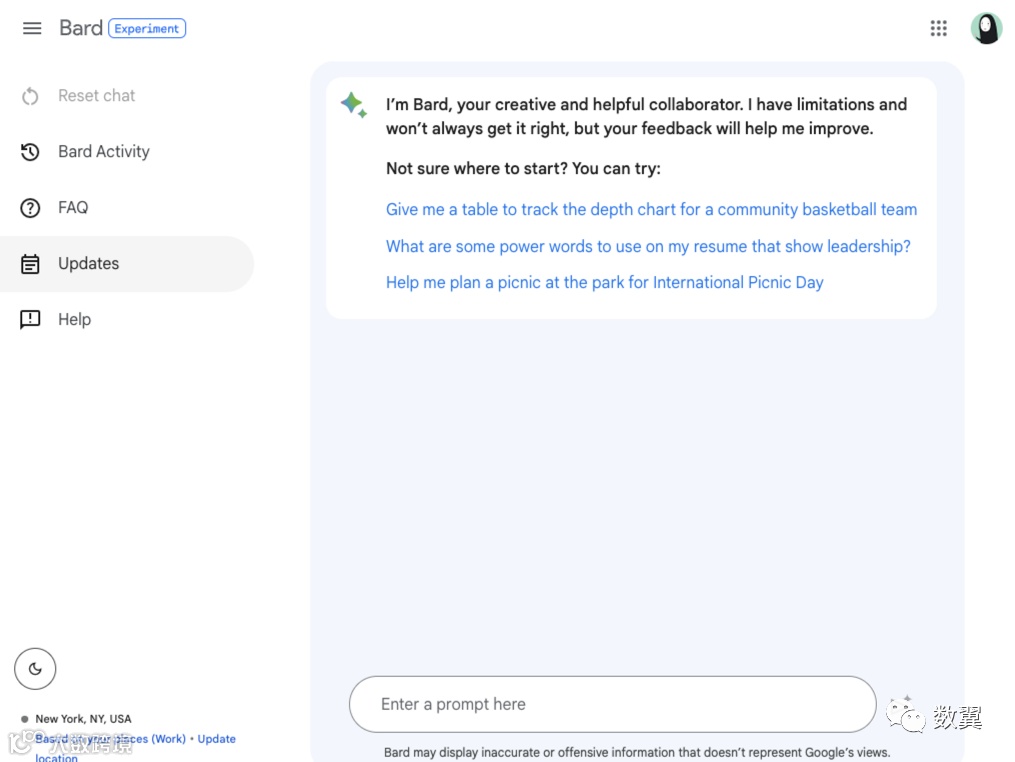Open the FAQ sidebar item

pos(73,208)
